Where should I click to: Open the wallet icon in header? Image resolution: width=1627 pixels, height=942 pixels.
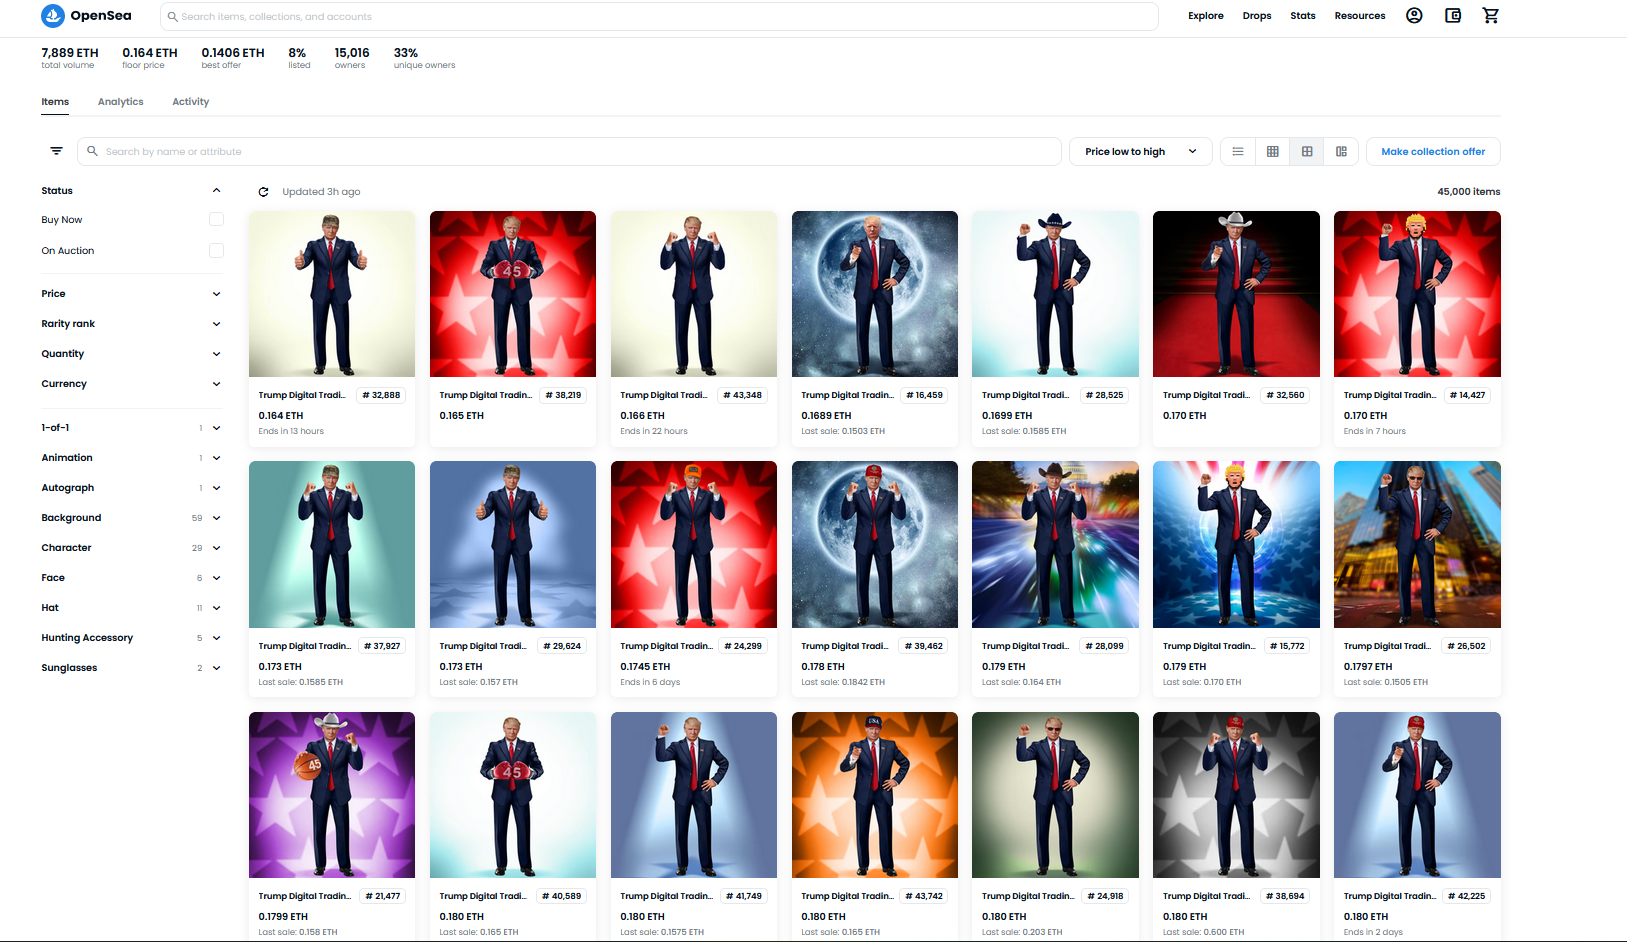[1453, 16]
